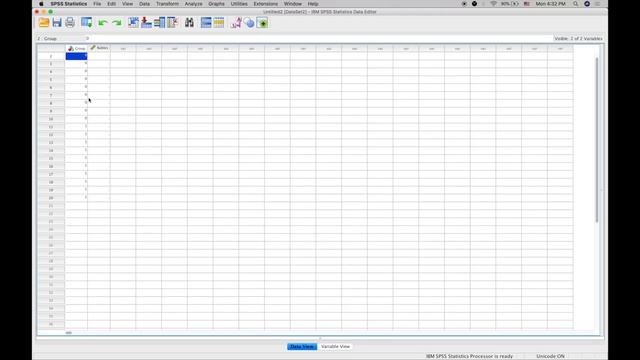Select the Before column header
640x360 pixels.
pos(99,48)
